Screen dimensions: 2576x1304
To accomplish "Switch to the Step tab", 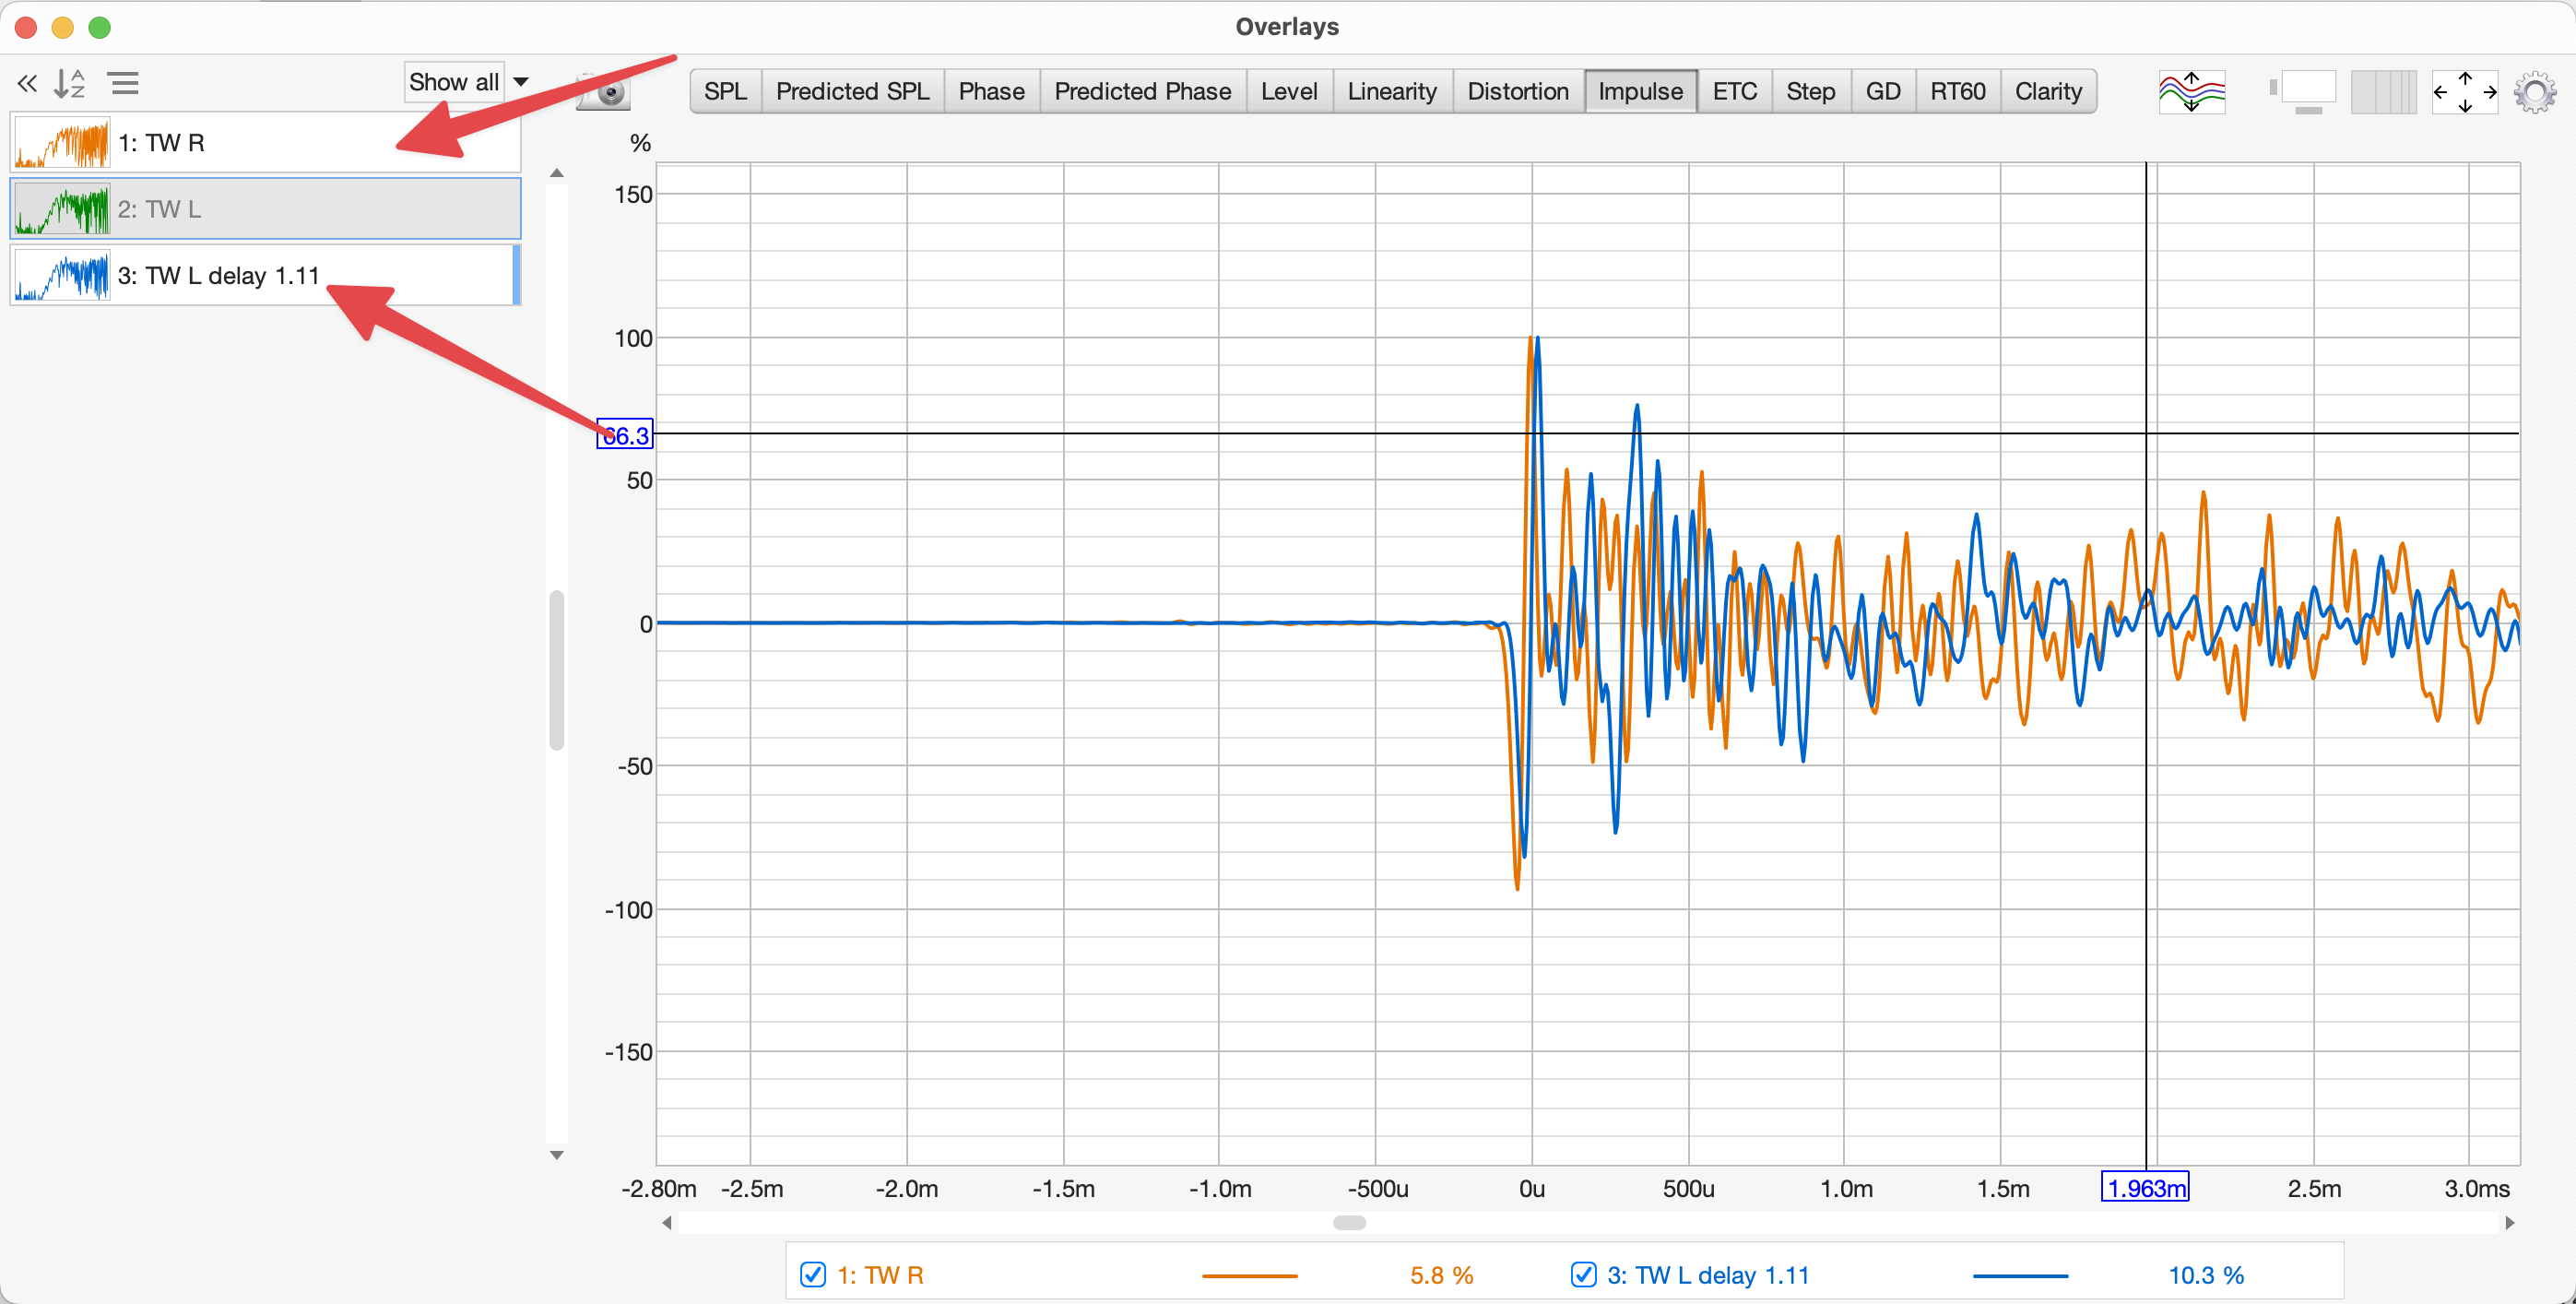I will (1810, 92).
